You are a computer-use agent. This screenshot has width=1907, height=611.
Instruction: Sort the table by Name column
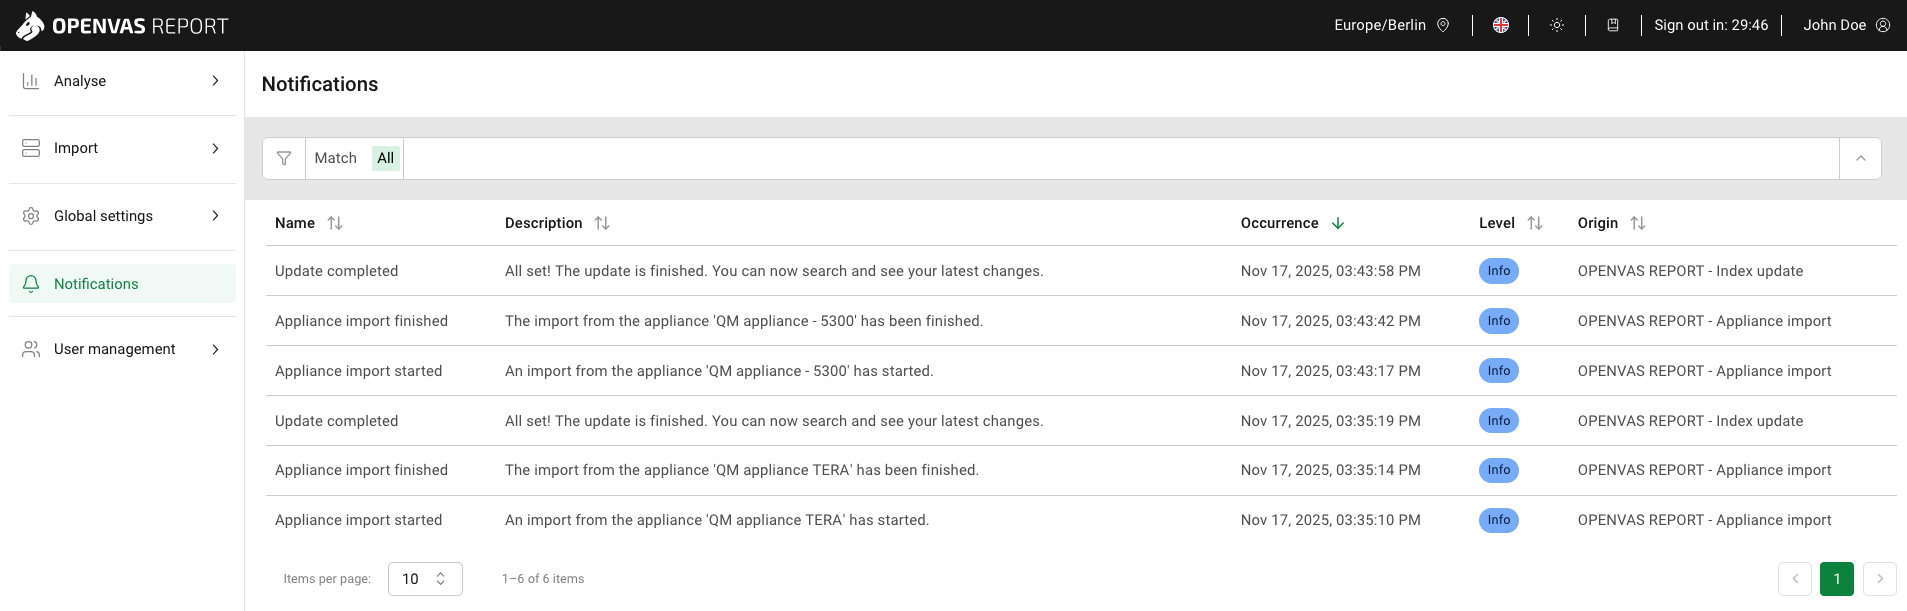335,223
